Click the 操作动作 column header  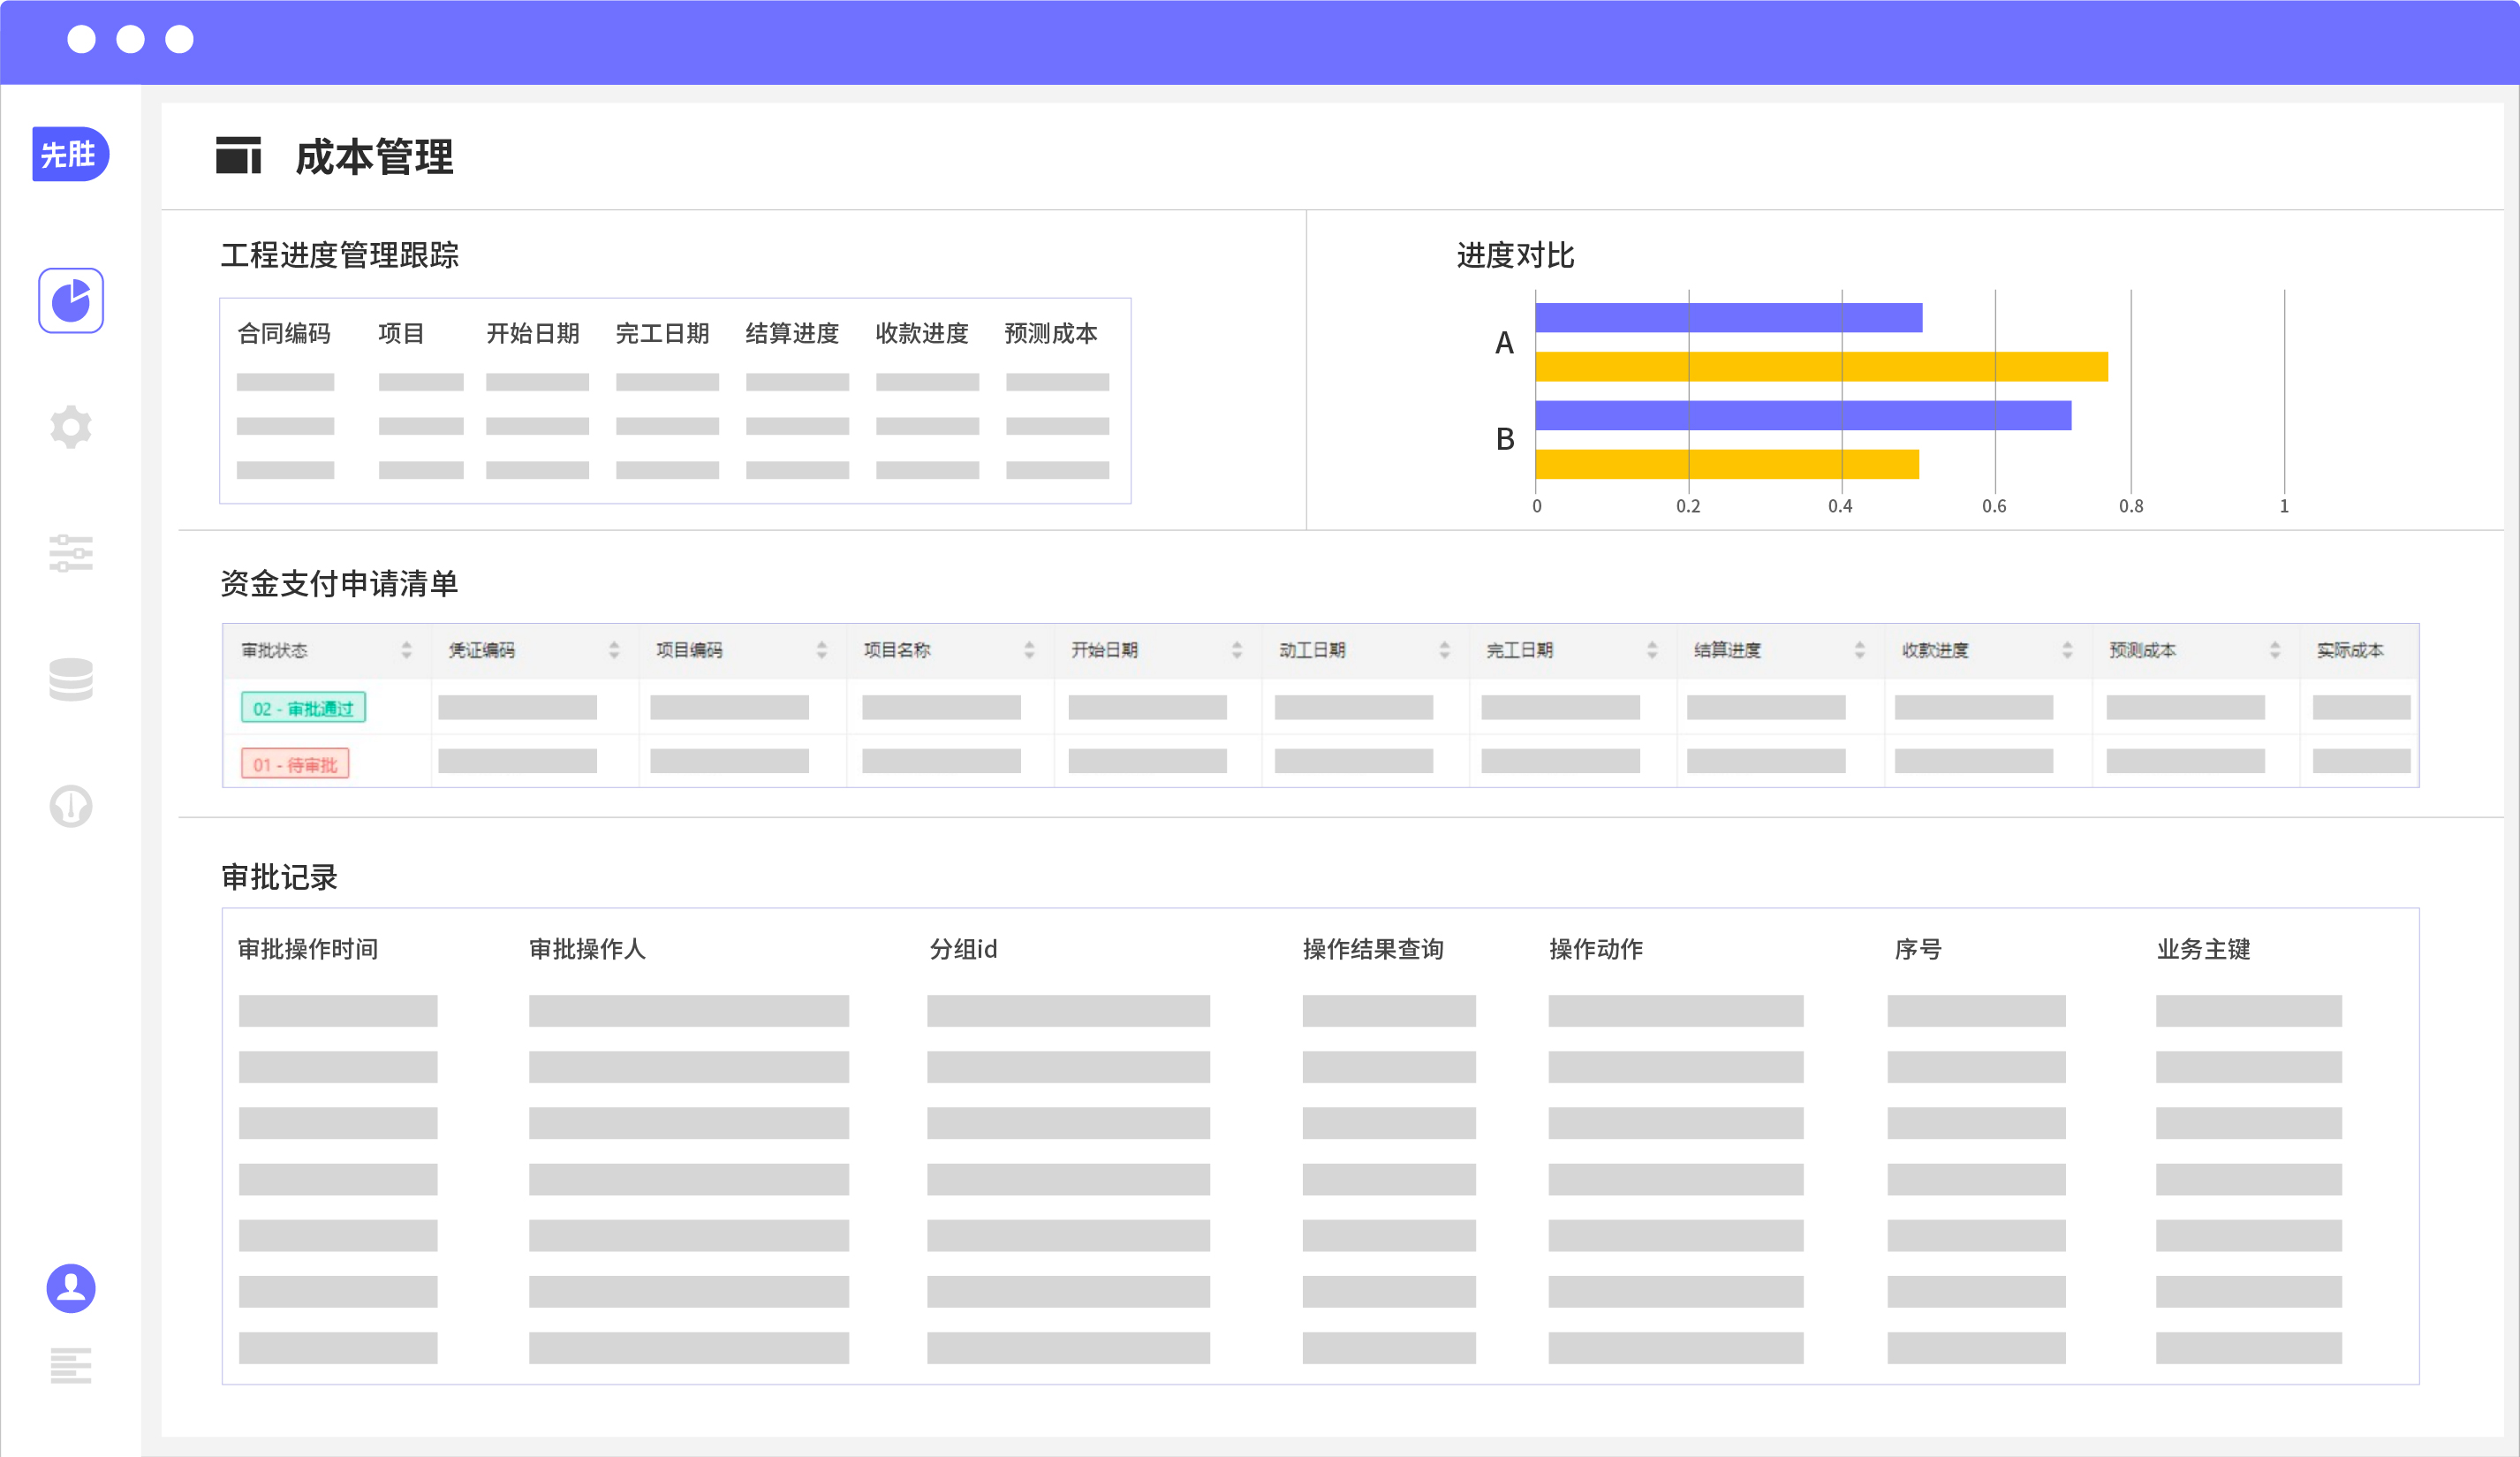(1596, 949)
